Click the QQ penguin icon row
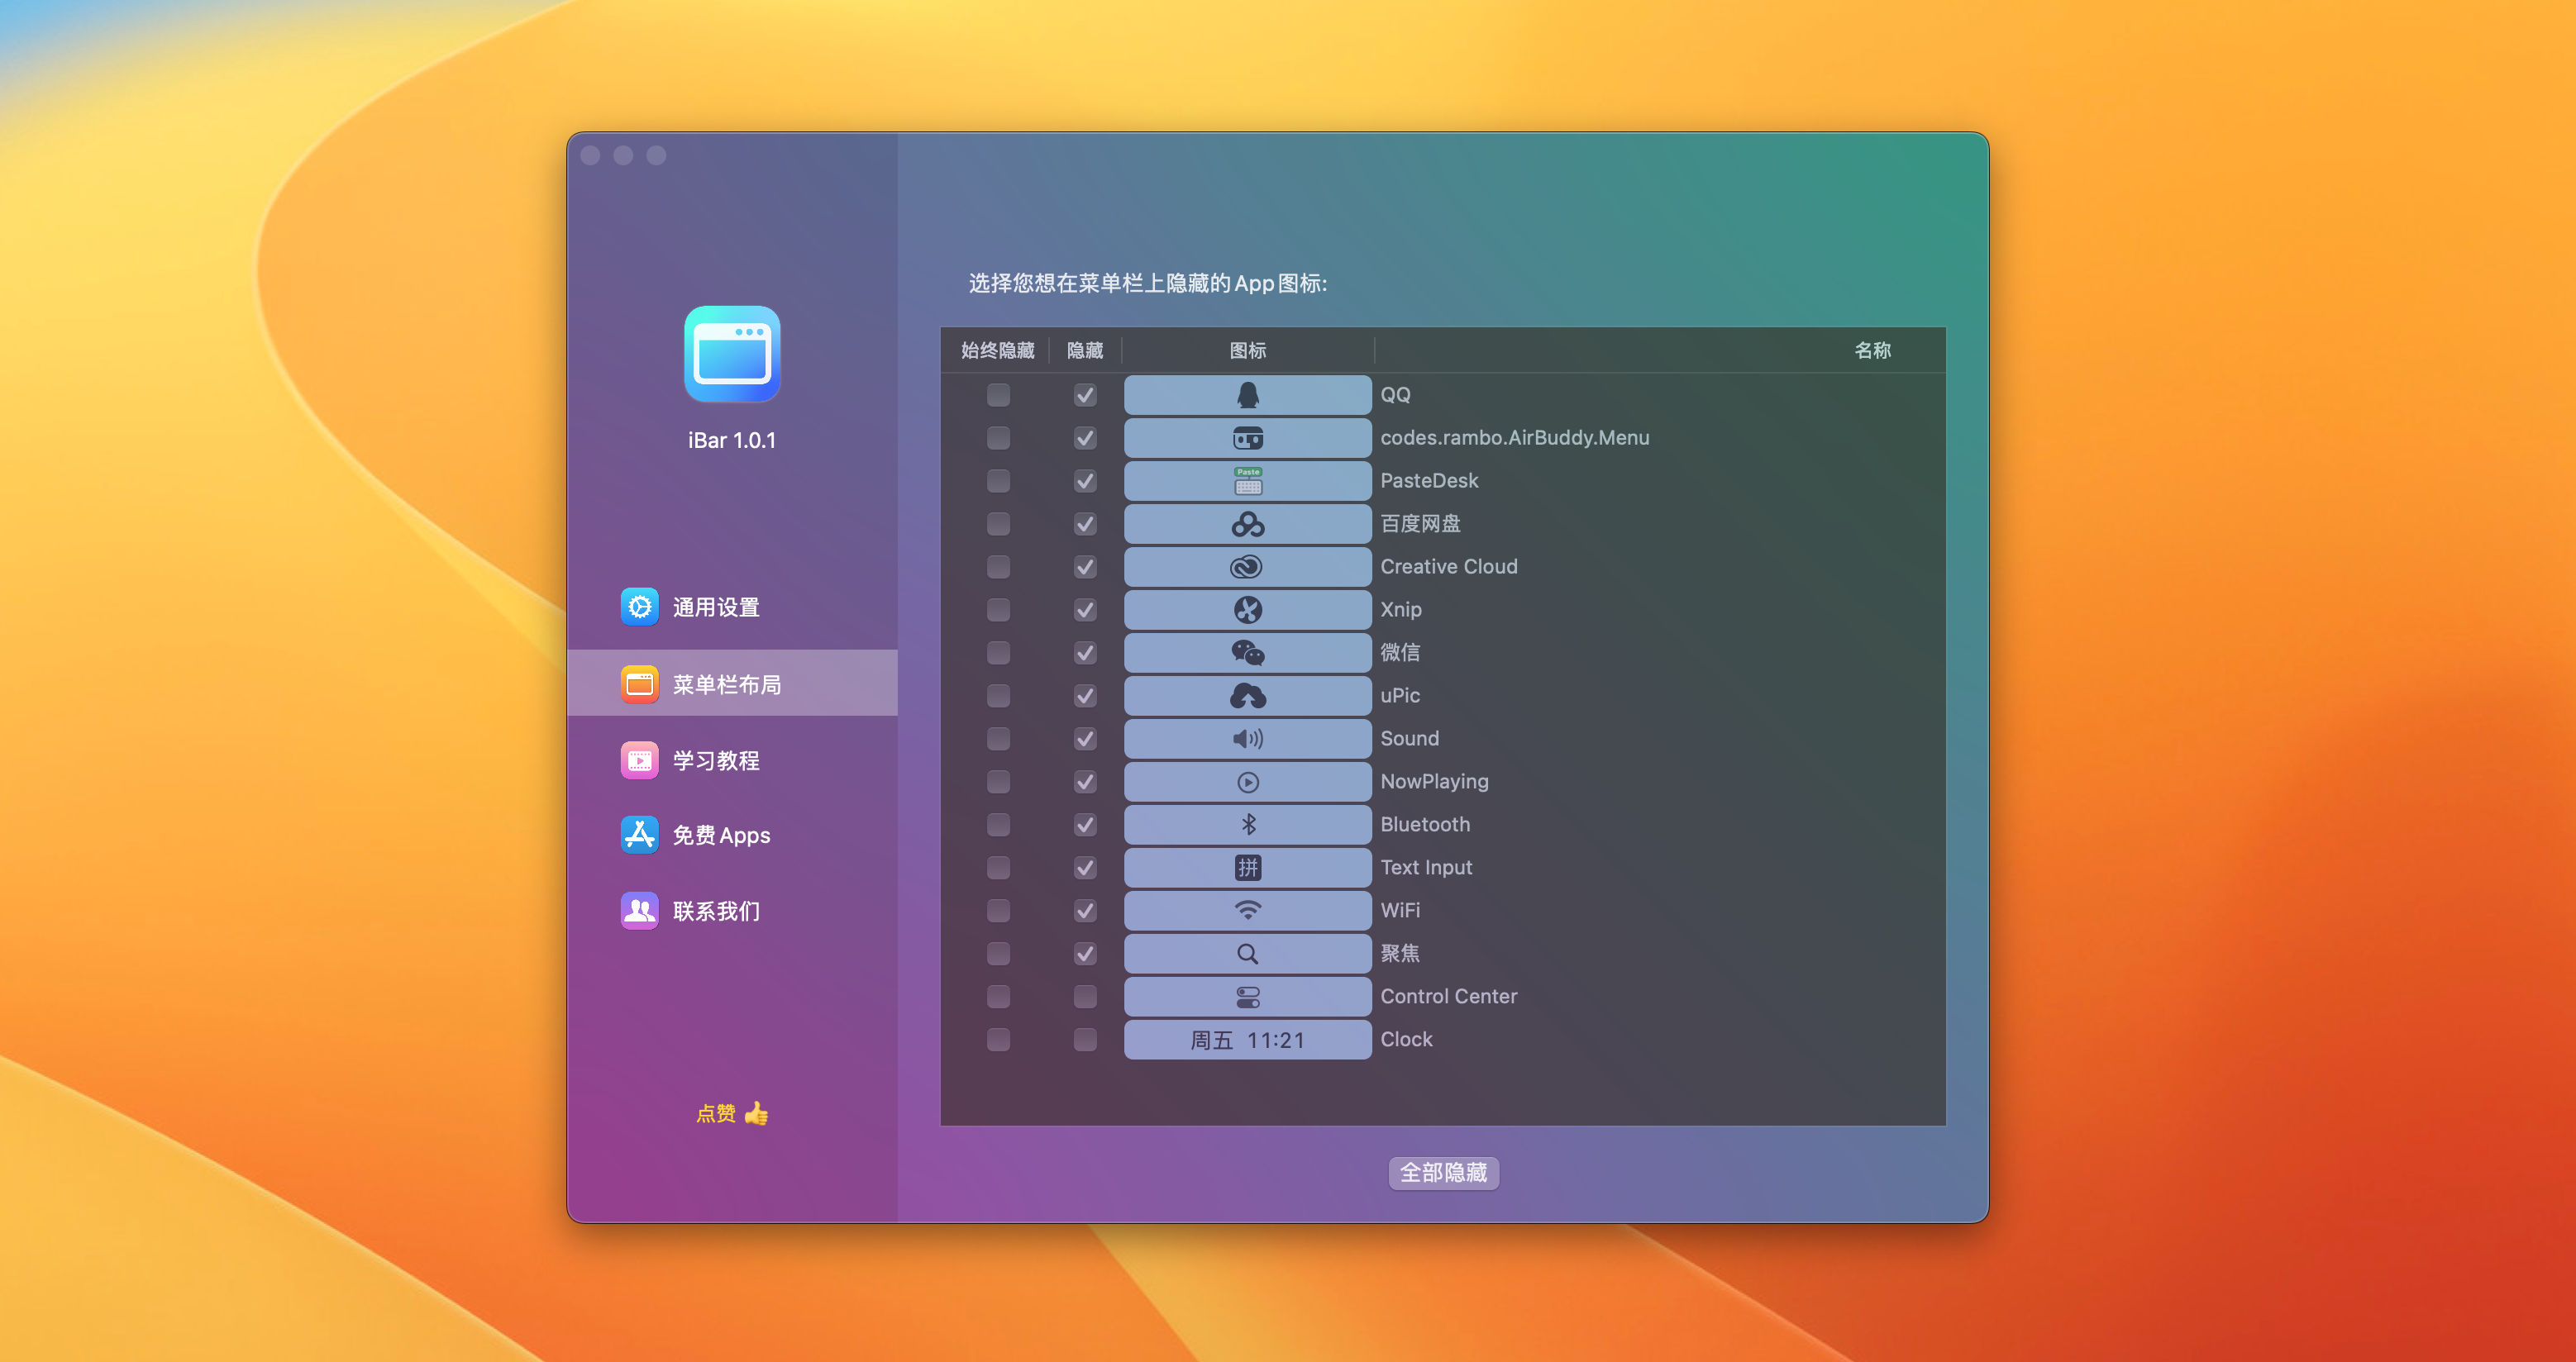 coord(1246,395)
